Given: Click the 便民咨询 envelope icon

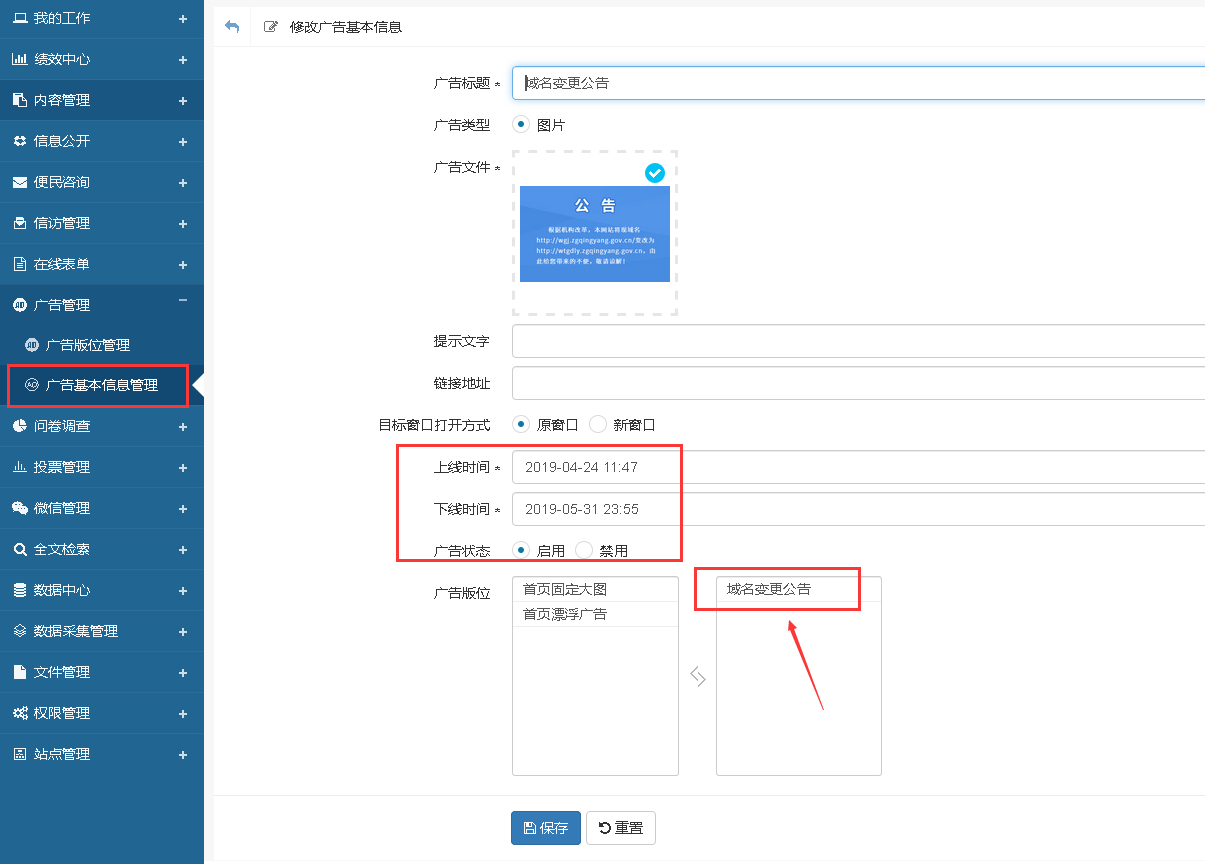Looking at the screenshot, I should [x=19, y=182].
